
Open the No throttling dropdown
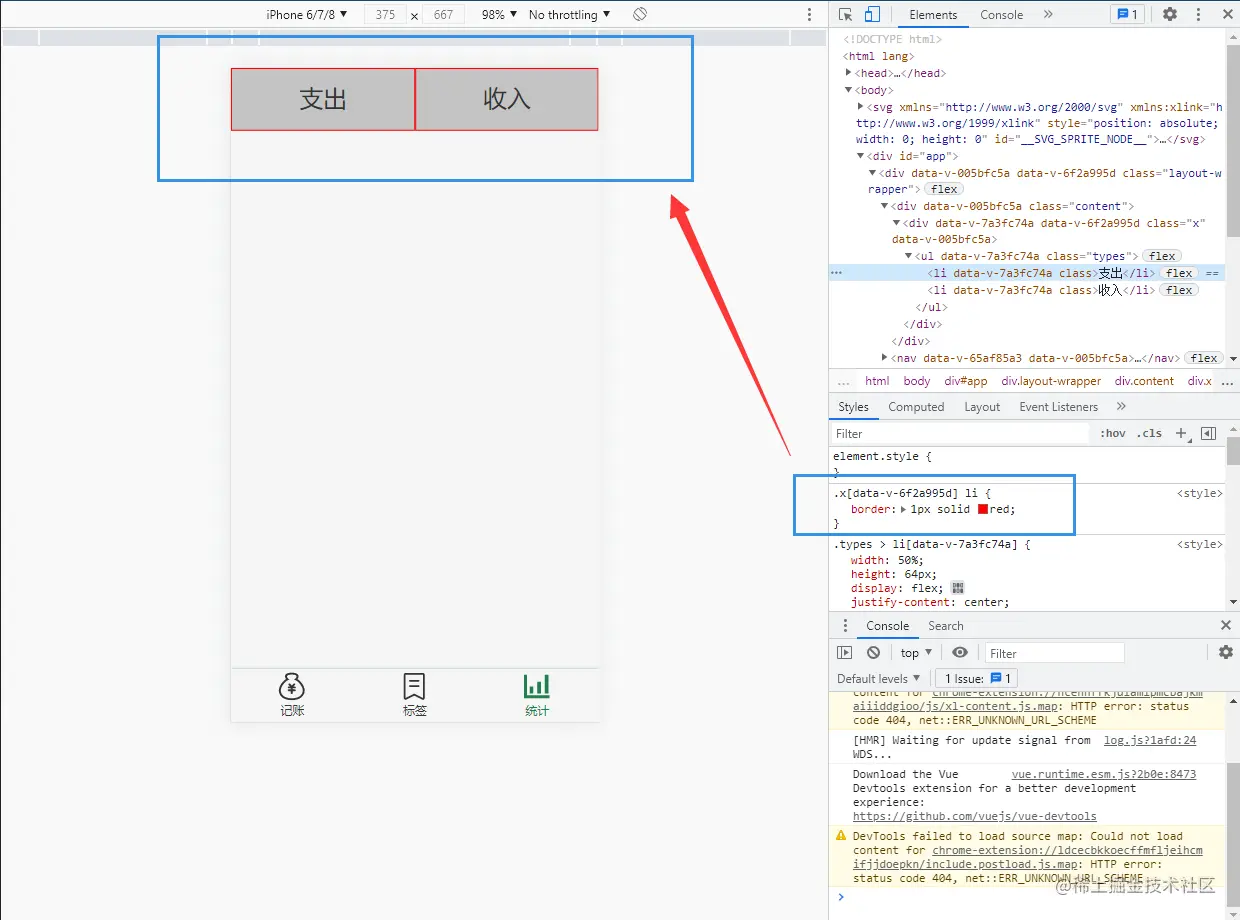point(569,14)
